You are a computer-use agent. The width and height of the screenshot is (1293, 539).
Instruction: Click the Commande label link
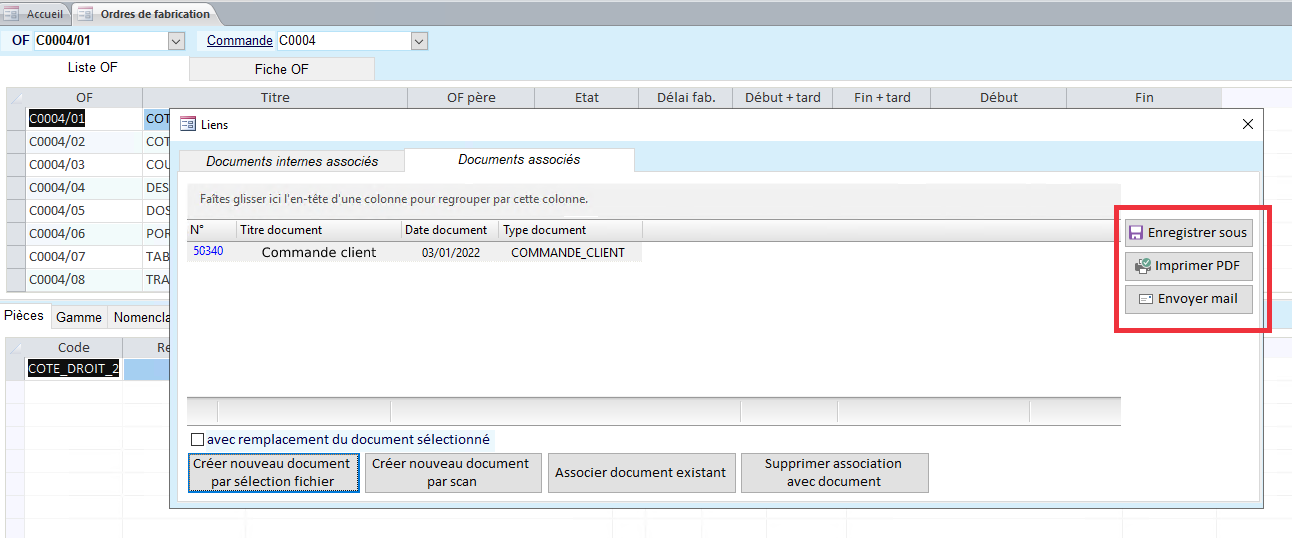click(239, 41)
